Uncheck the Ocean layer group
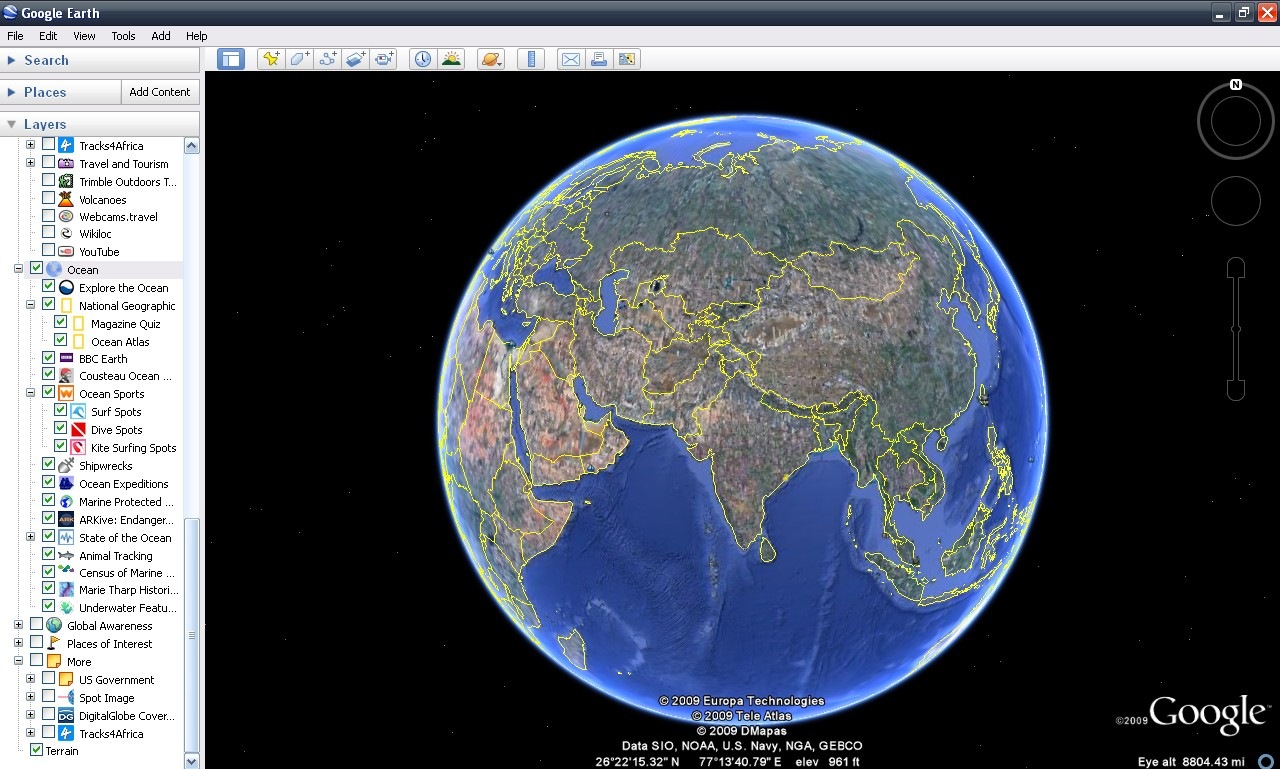The width and height of the screenshot is (1280, 769). tap(36, 268)
